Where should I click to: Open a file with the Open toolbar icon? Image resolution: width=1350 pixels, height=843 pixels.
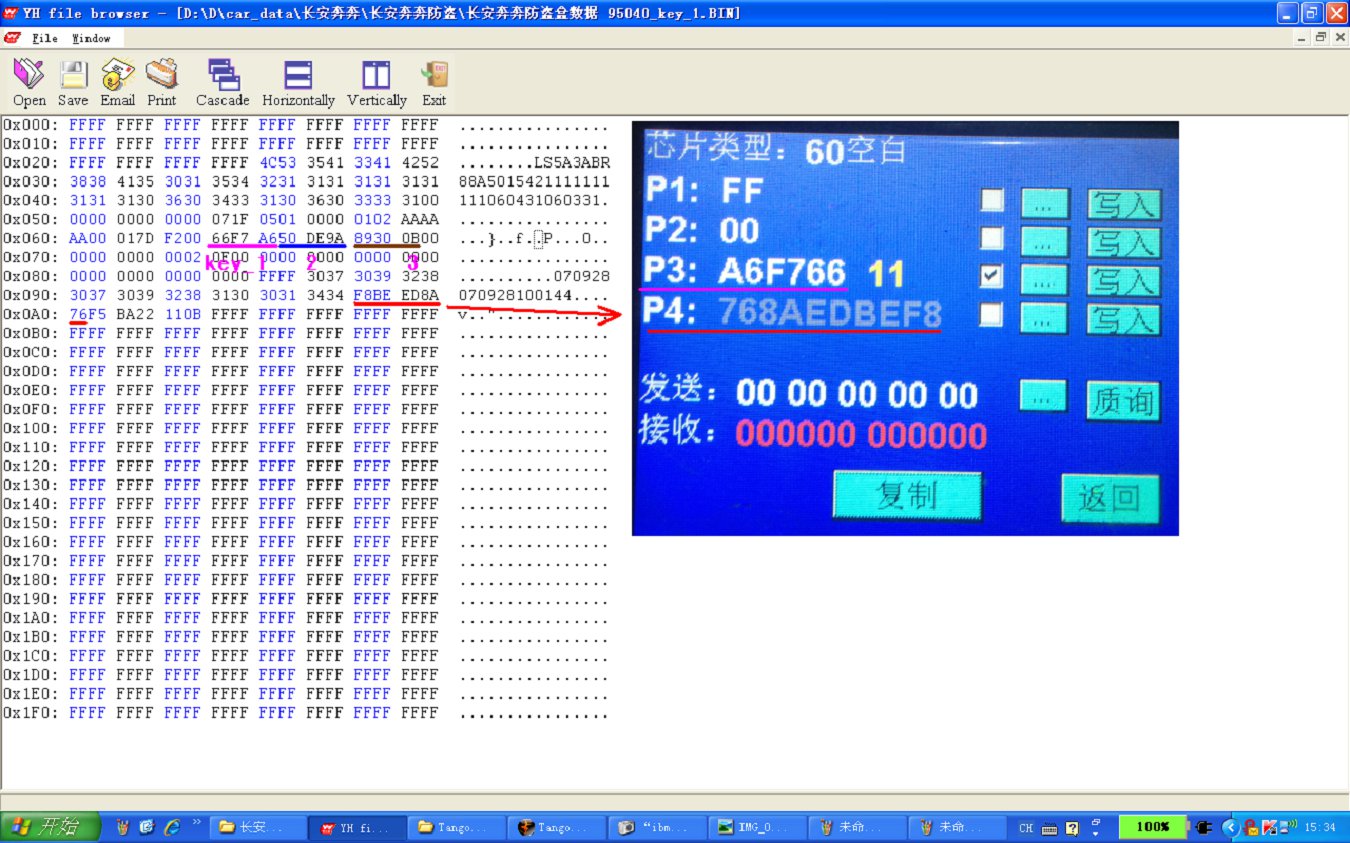pos(29,82)
